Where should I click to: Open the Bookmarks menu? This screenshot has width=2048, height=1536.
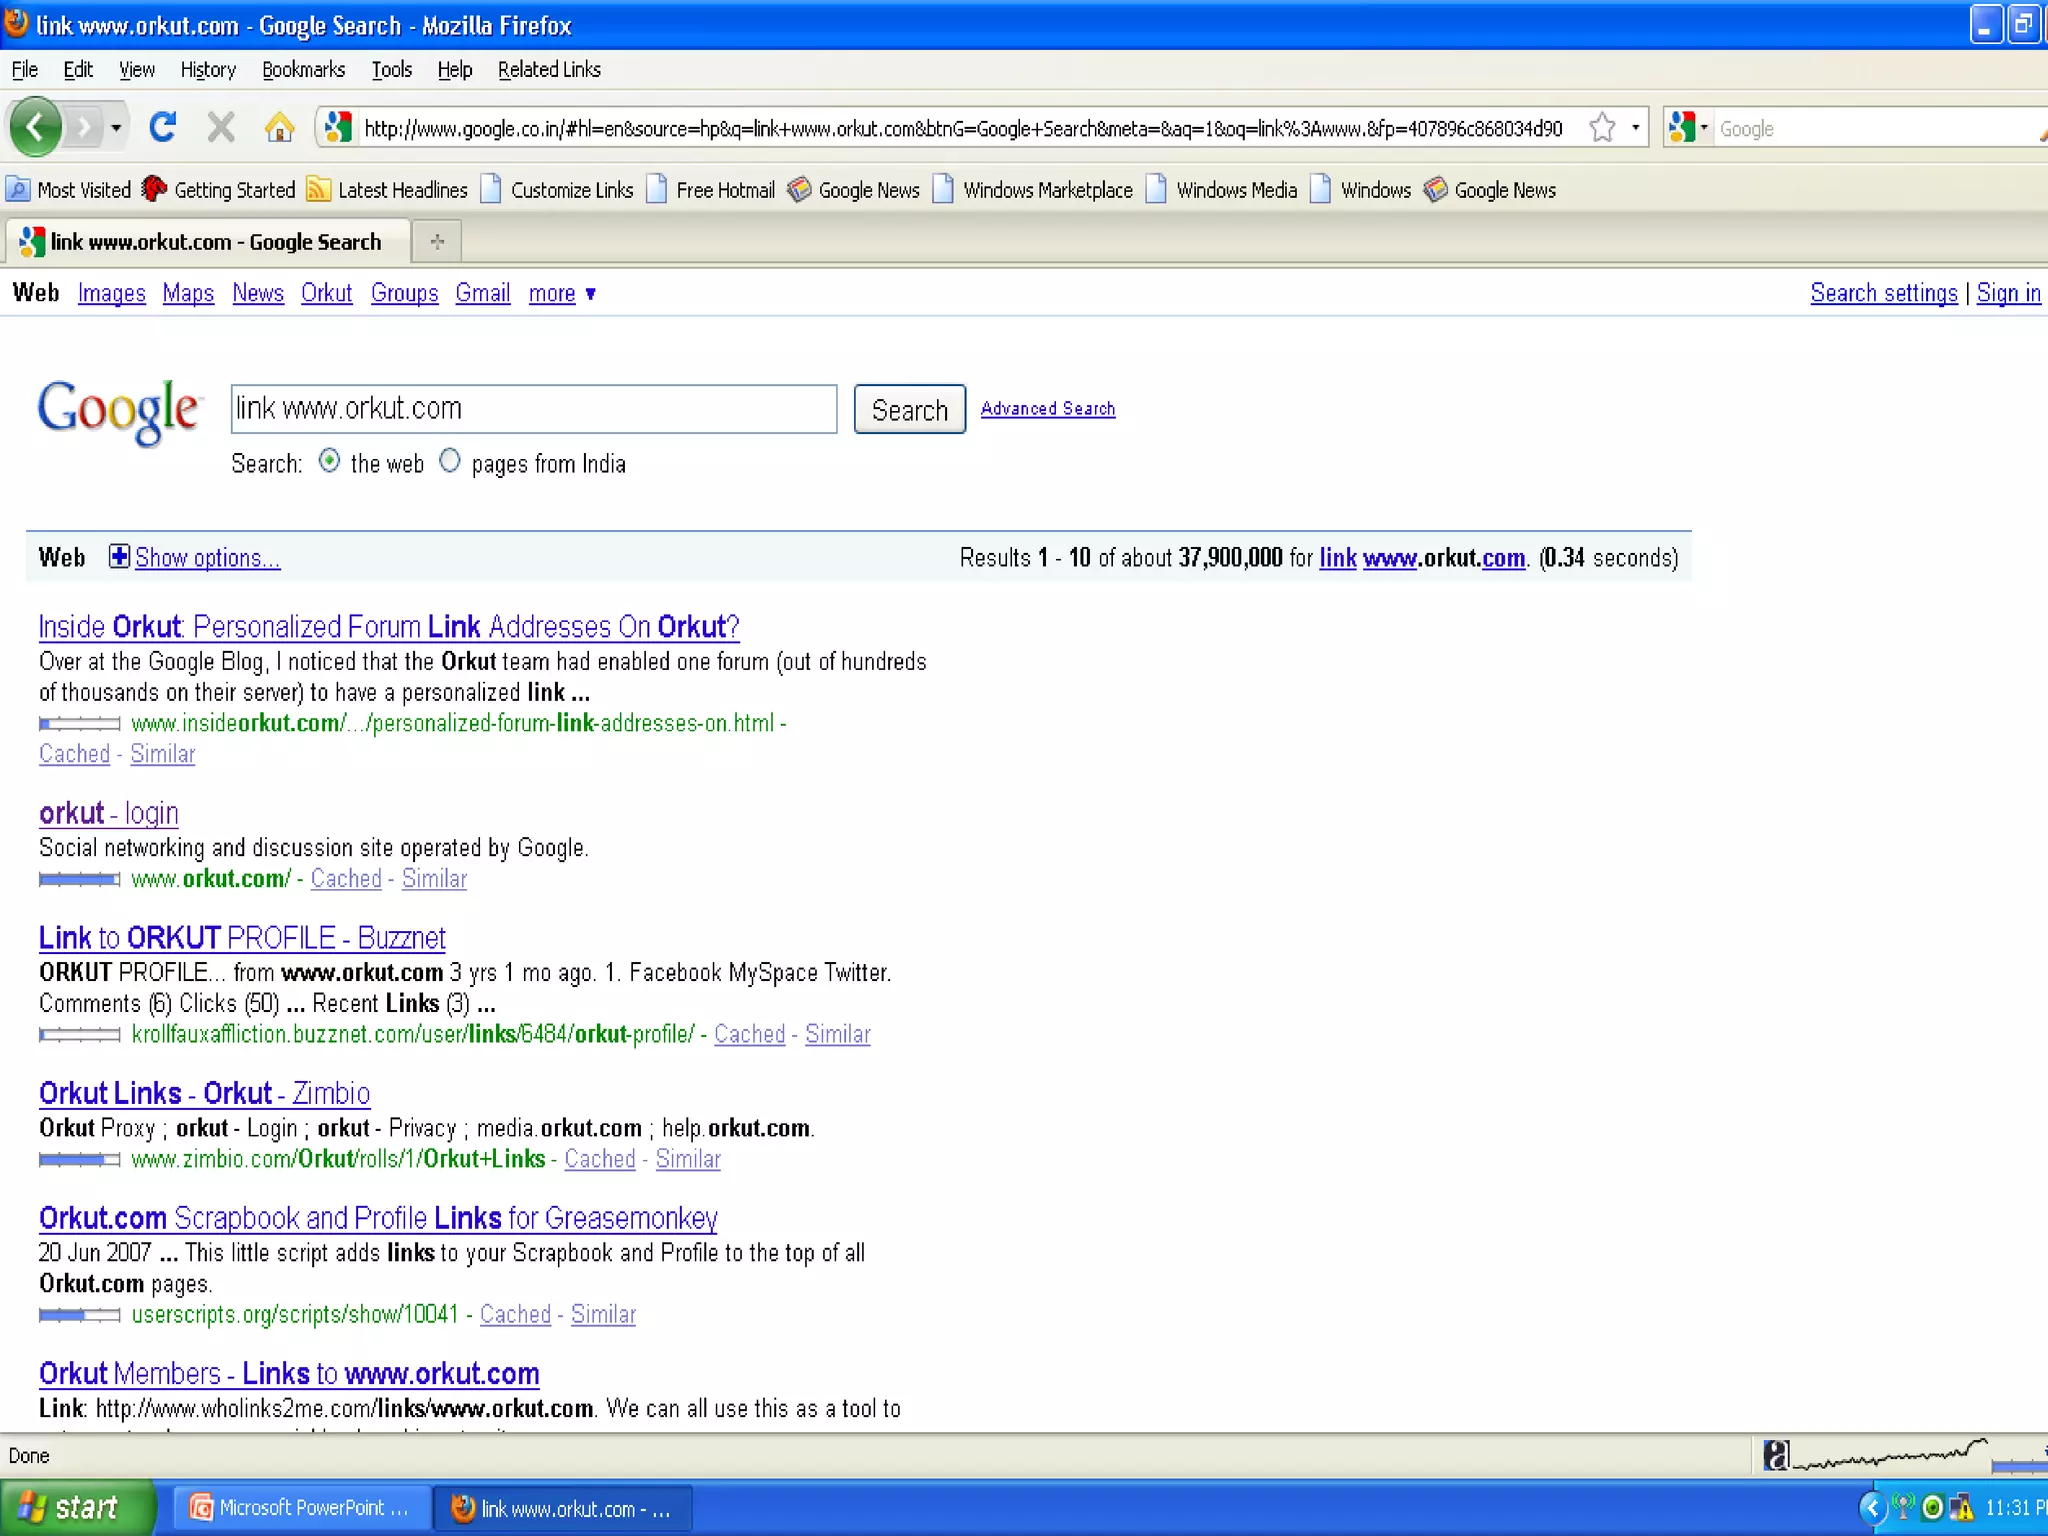click(303, 69)
